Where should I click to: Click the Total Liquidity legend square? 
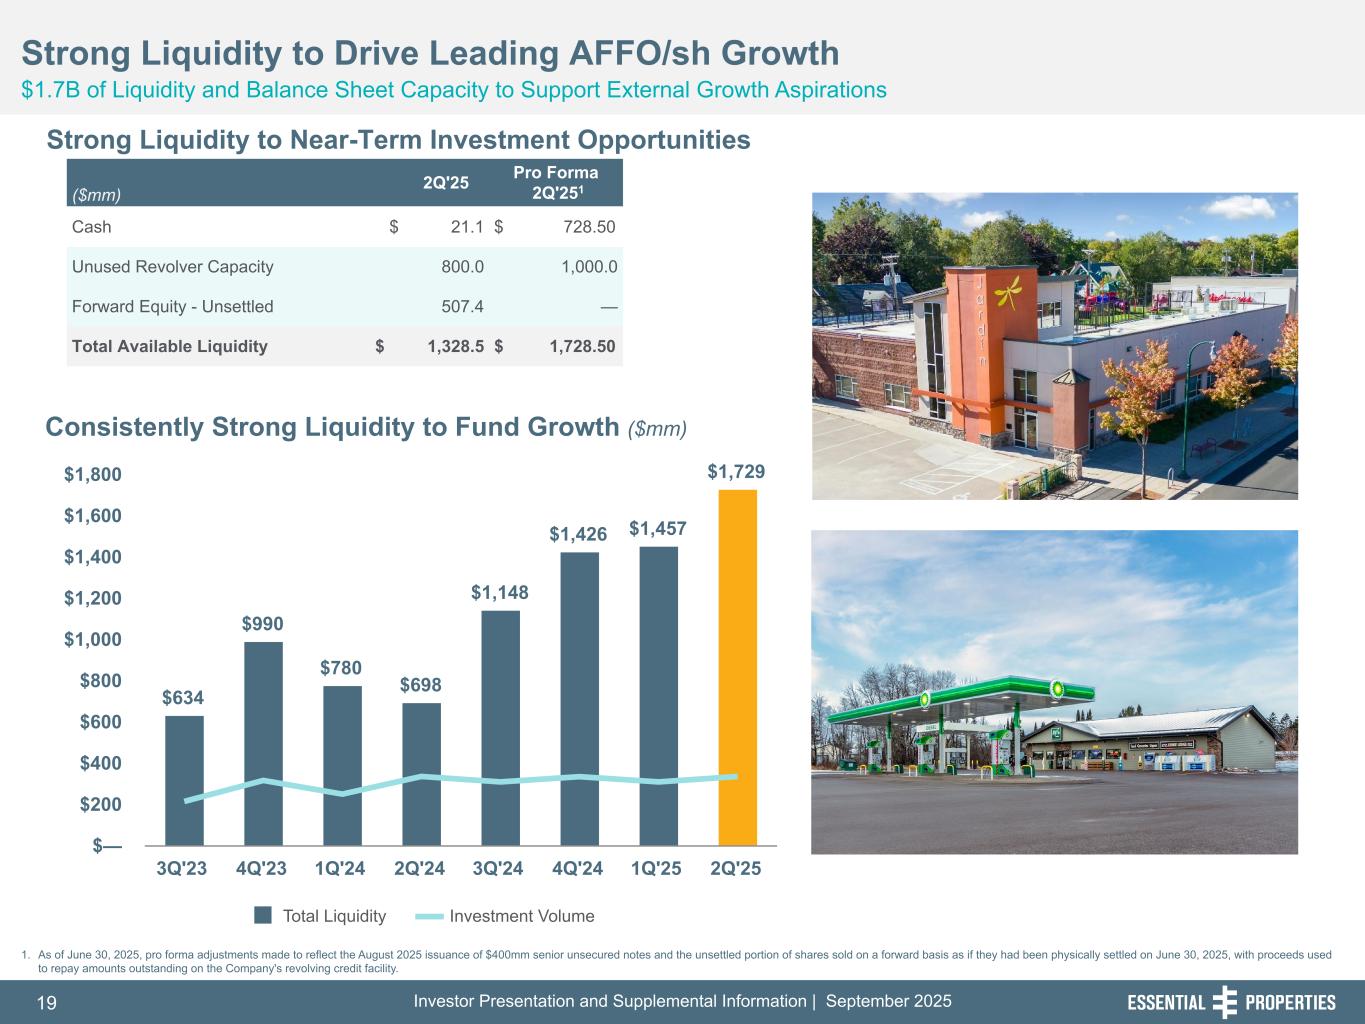click(263, 916)
